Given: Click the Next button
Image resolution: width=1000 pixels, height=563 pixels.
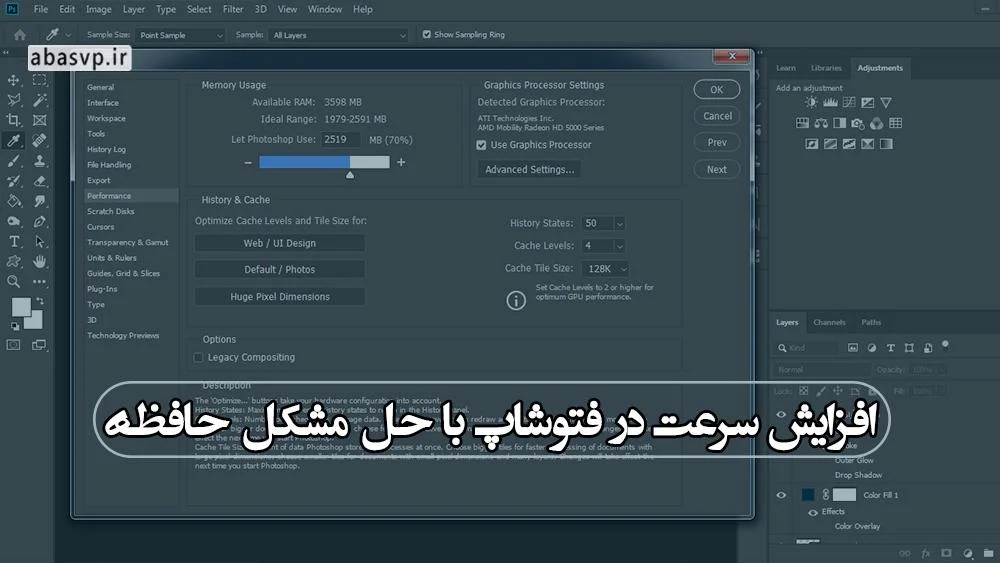Looking at the screenshot, I should tap(717, 170).
